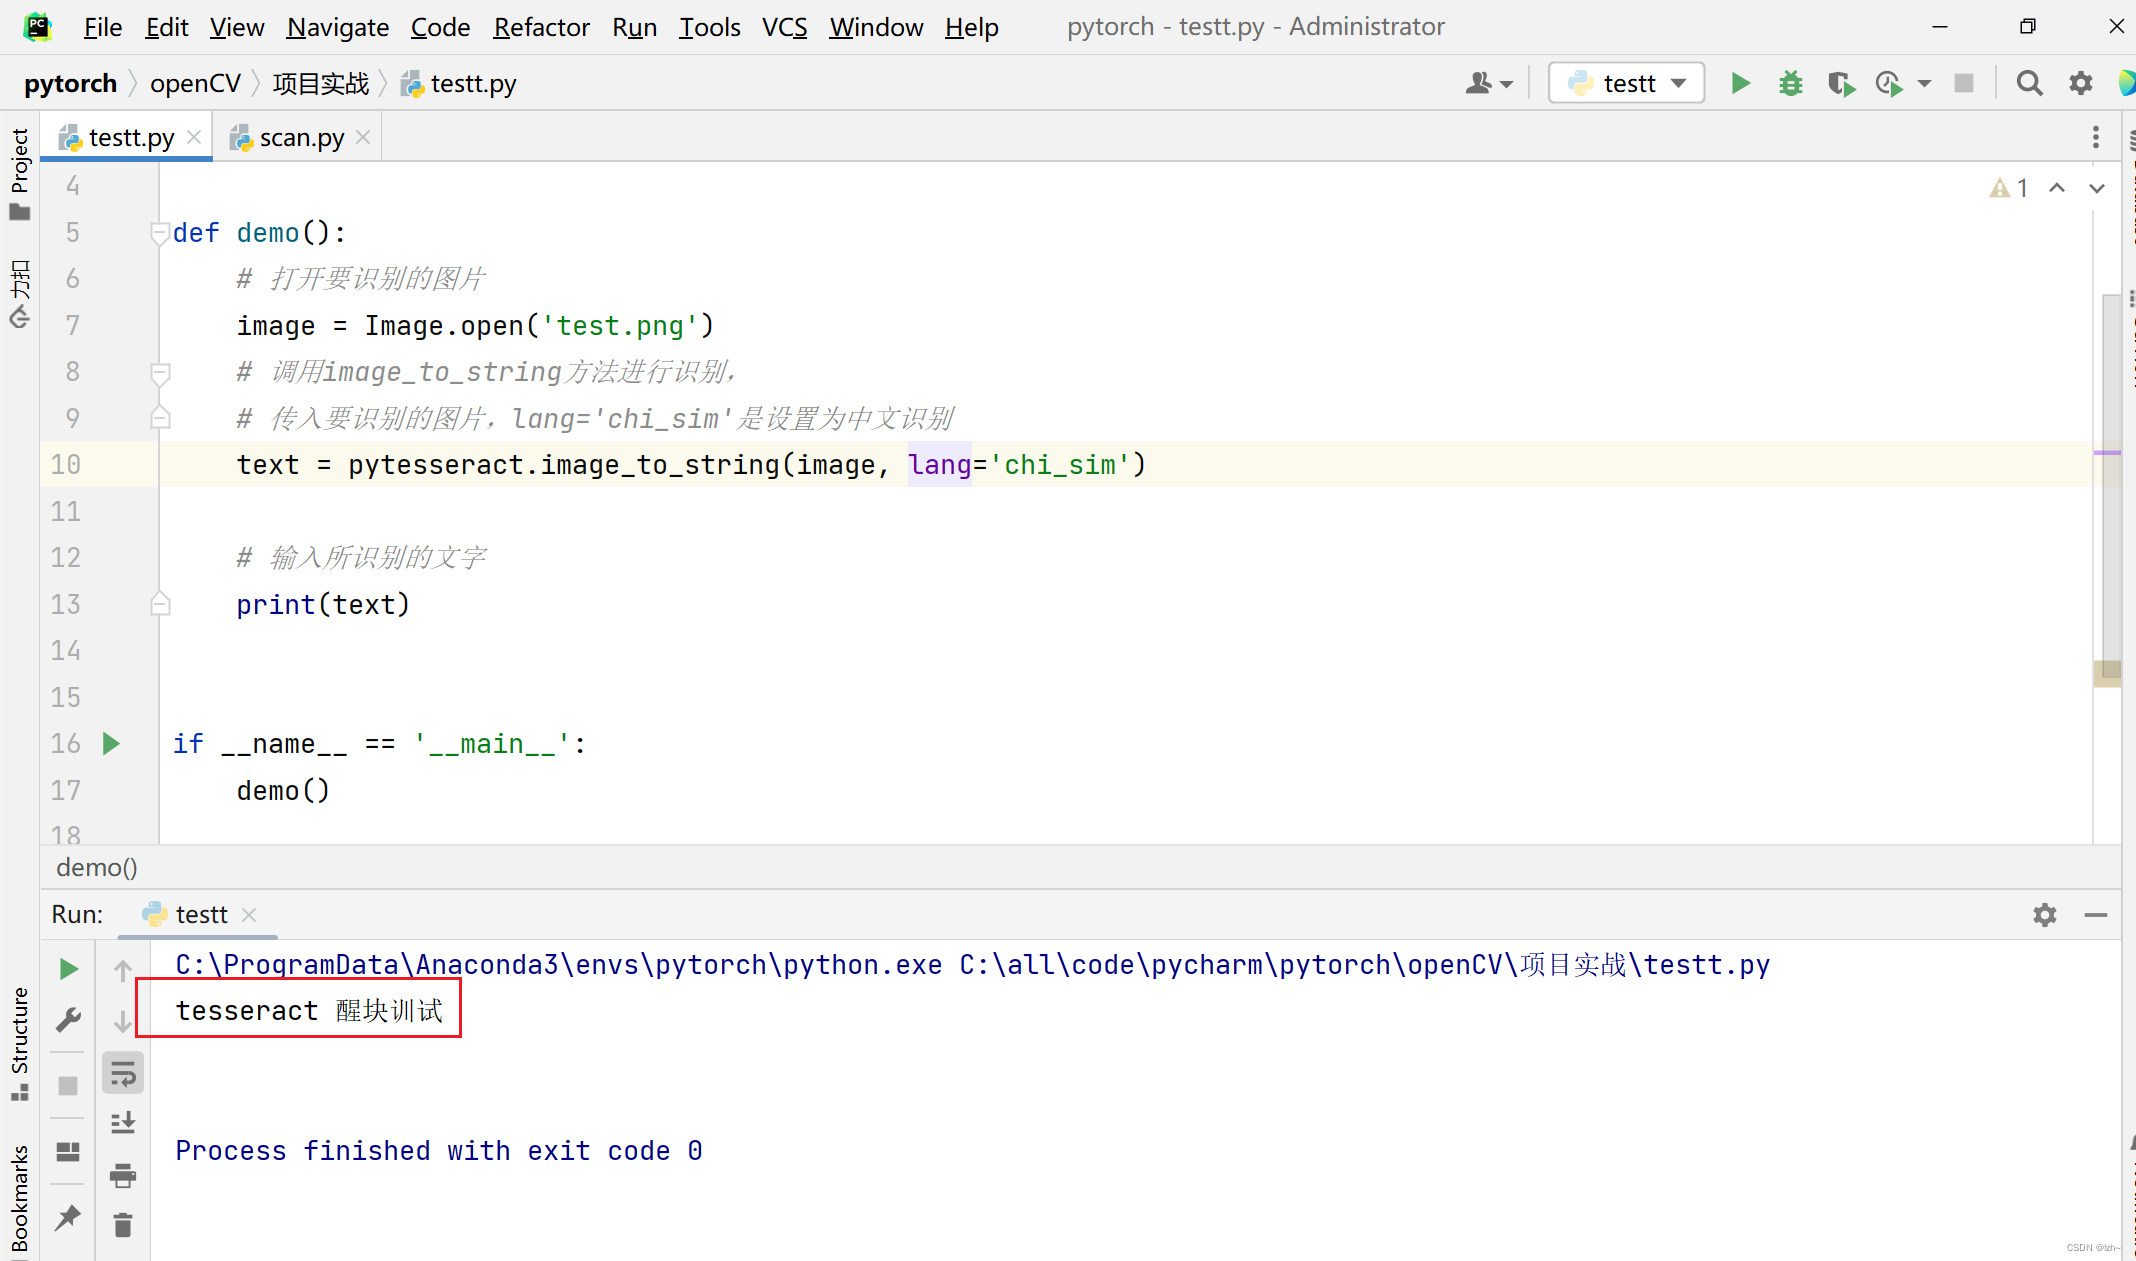Image resolution: width=2136 pixels, height=1261 pixels.
Task: Hide the Run tool window minimize icon
Action: coord(2096,915)
